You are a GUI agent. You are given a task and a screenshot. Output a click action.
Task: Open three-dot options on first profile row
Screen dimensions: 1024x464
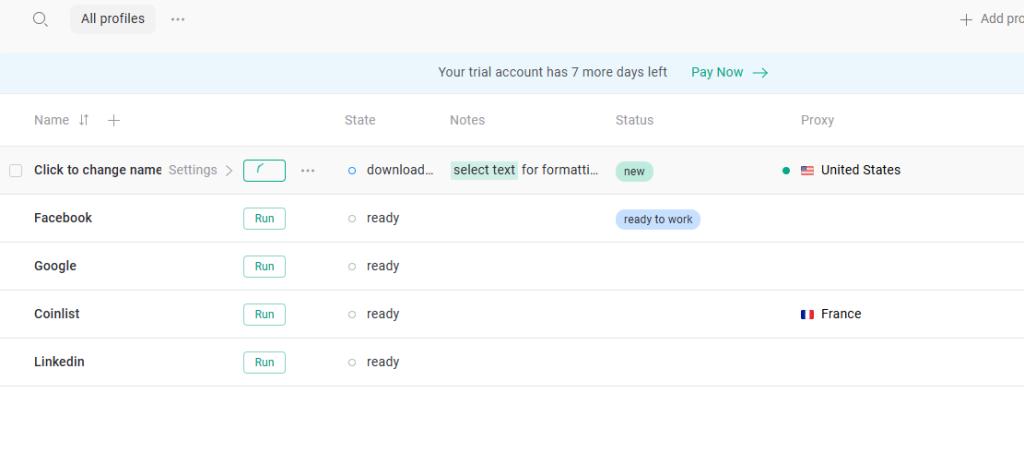click(x=308, y=171)
